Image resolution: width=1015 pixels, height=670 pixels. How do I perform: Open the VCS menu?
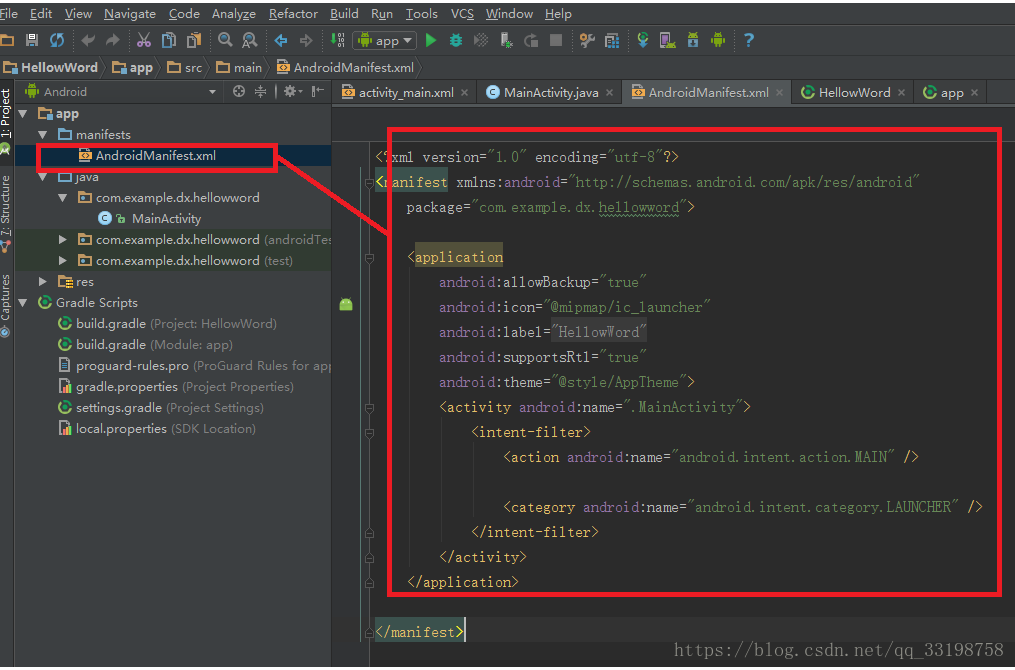click(462, 14)
